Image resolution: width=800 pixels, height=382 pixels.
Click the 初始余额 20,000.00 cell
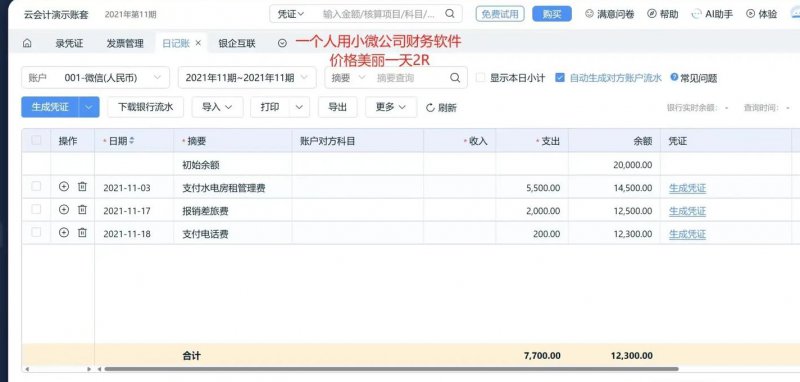pyautogui.click(x=614, y=165)
